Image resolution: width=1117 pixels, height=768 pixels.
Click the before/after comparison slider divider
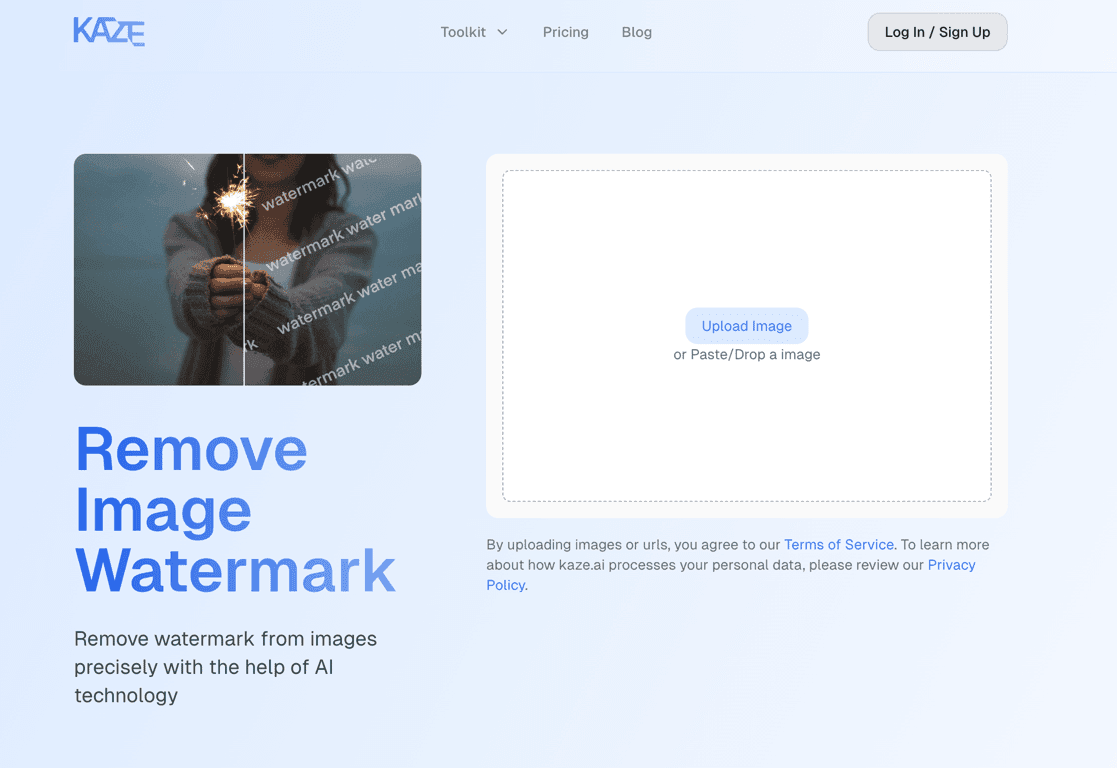click(245, 270)
